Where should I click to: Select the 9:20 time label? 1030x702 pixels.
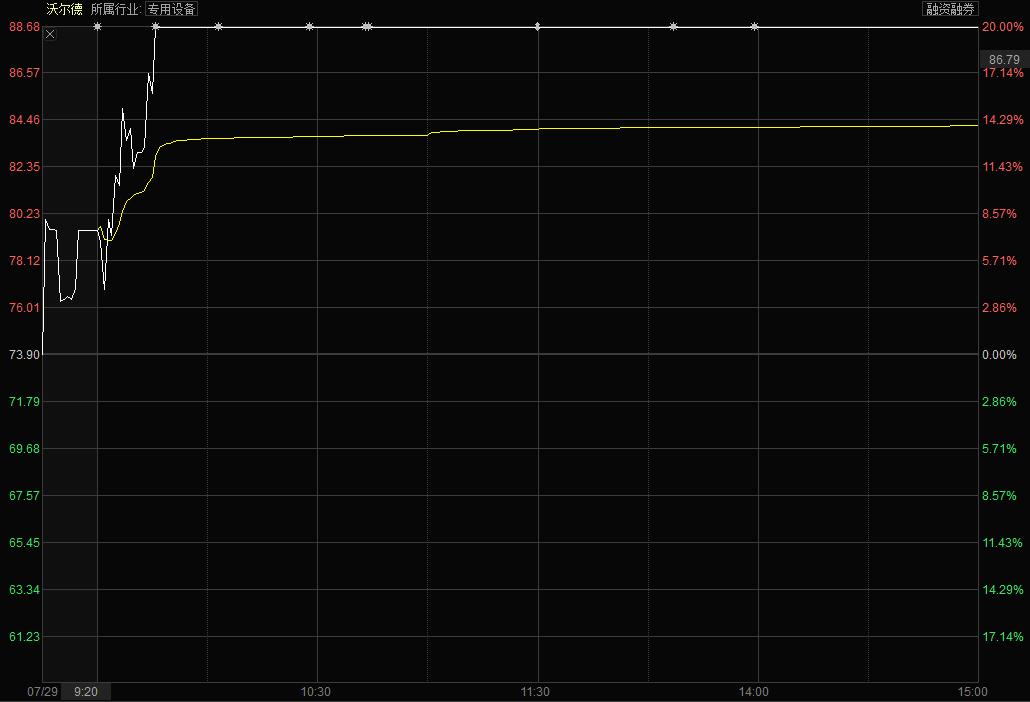tap(86, 691)
